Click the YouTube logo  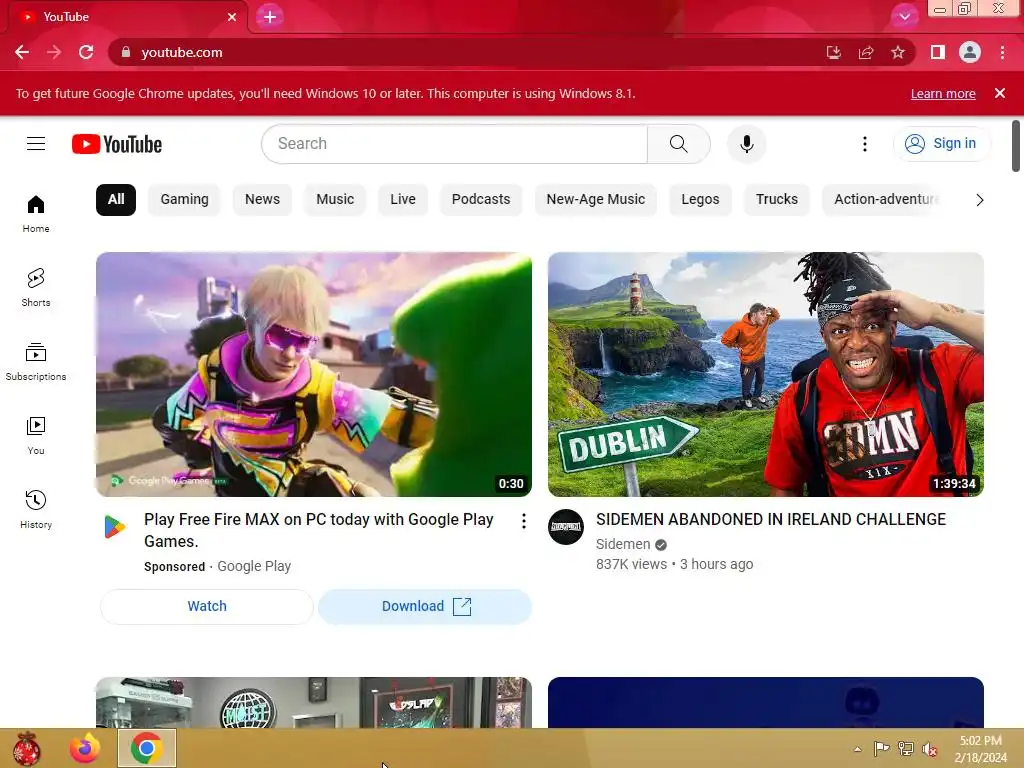click(117, 144)
